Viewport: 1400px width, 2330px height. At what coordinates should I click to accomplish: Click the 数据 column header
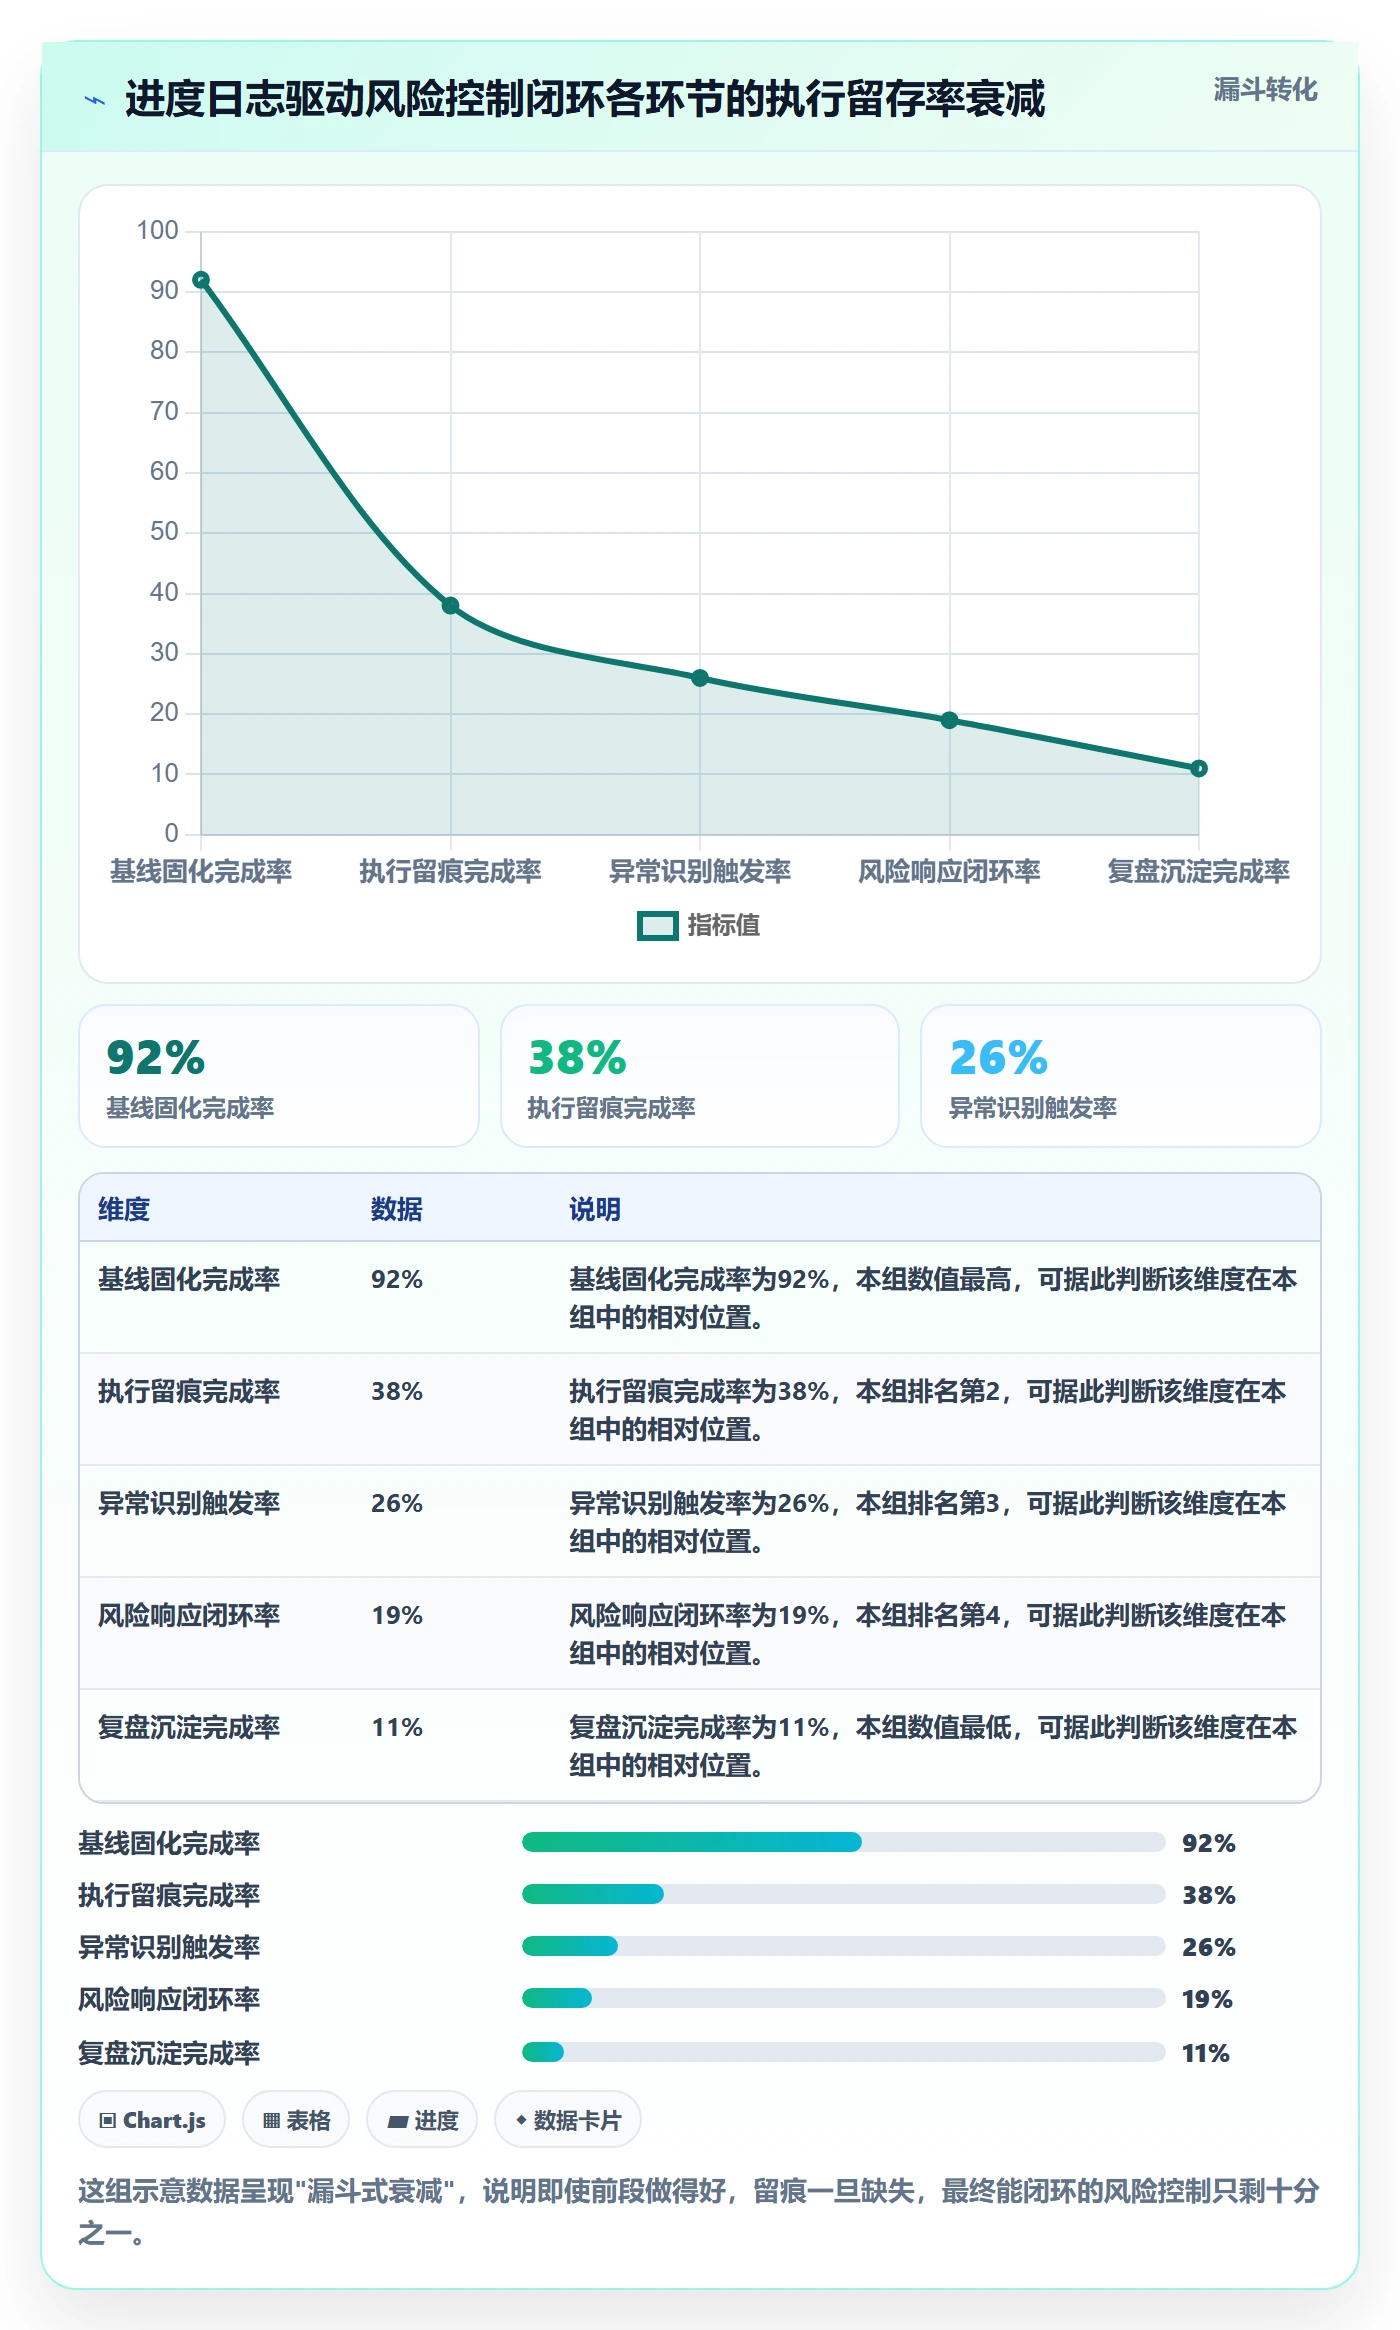pos(397,1209)
